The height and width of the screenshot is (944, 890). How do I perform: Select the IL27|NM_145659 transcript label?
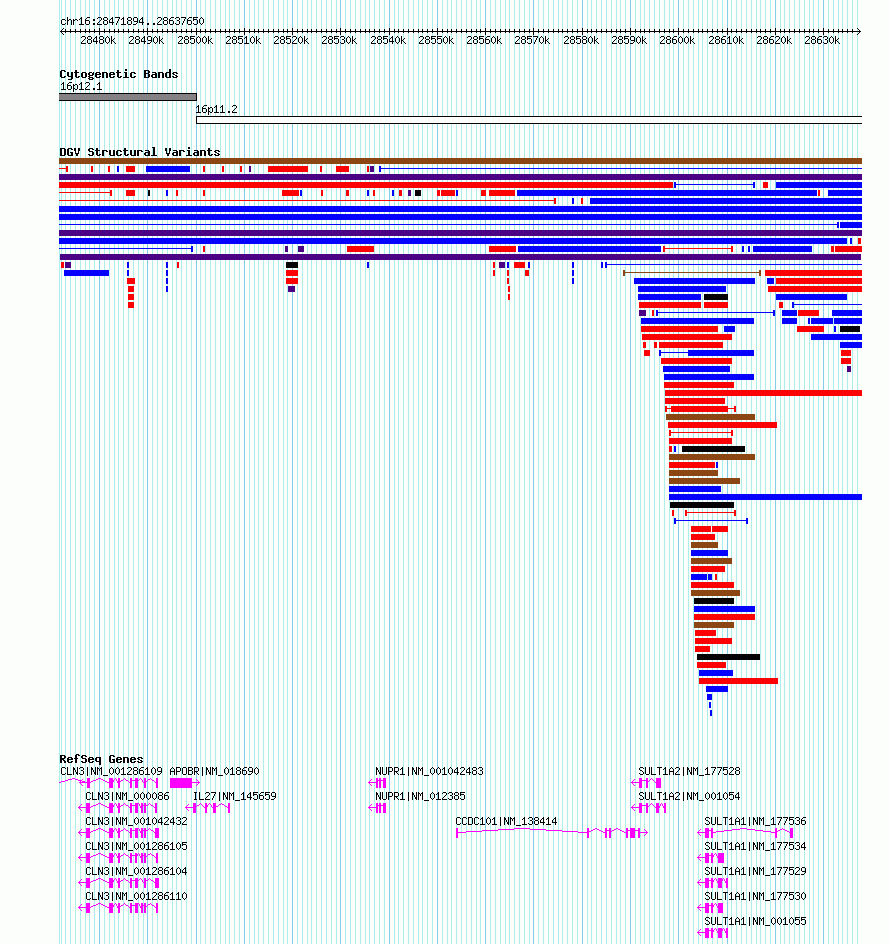click(x=235, y=796)
